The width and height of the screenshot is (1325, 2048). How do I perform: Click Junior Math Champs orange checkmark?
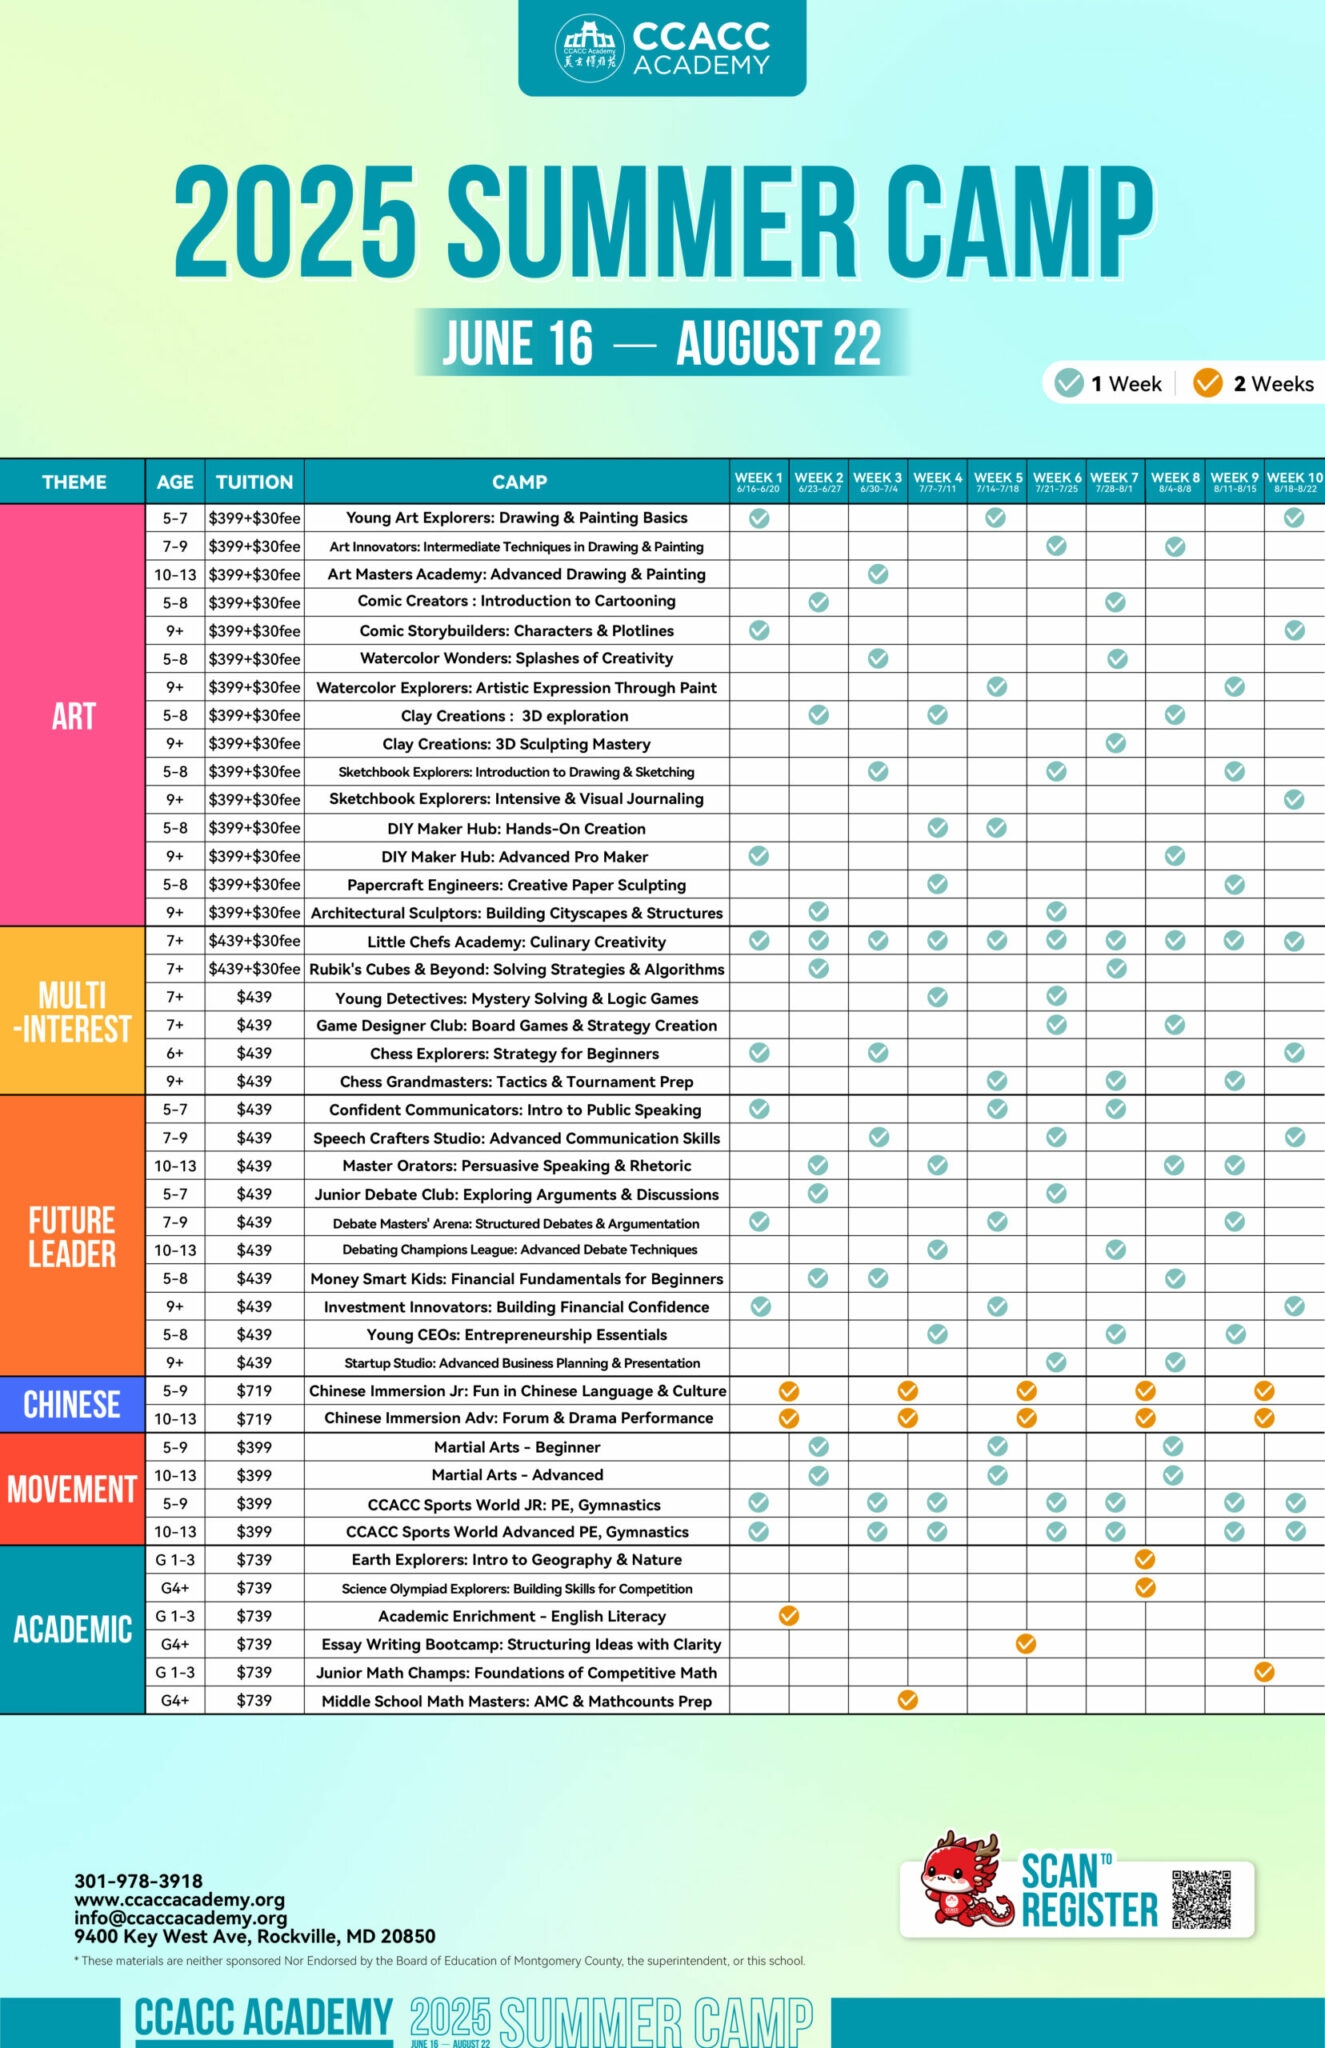[1264, 1672]
